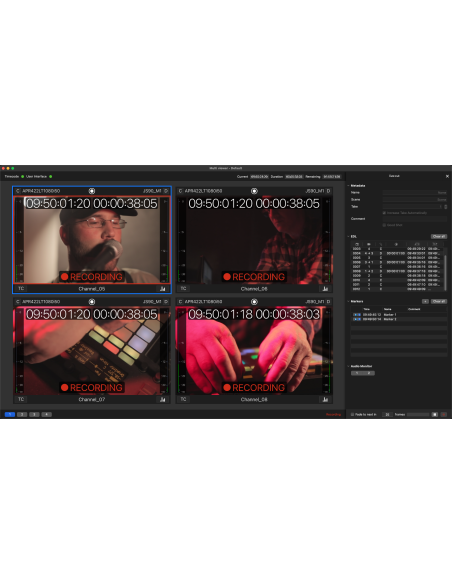452x584 pixels.
Task: Switch to multiviewer page 1 tab
Action: pyautogui.click(x=10, y=415)
